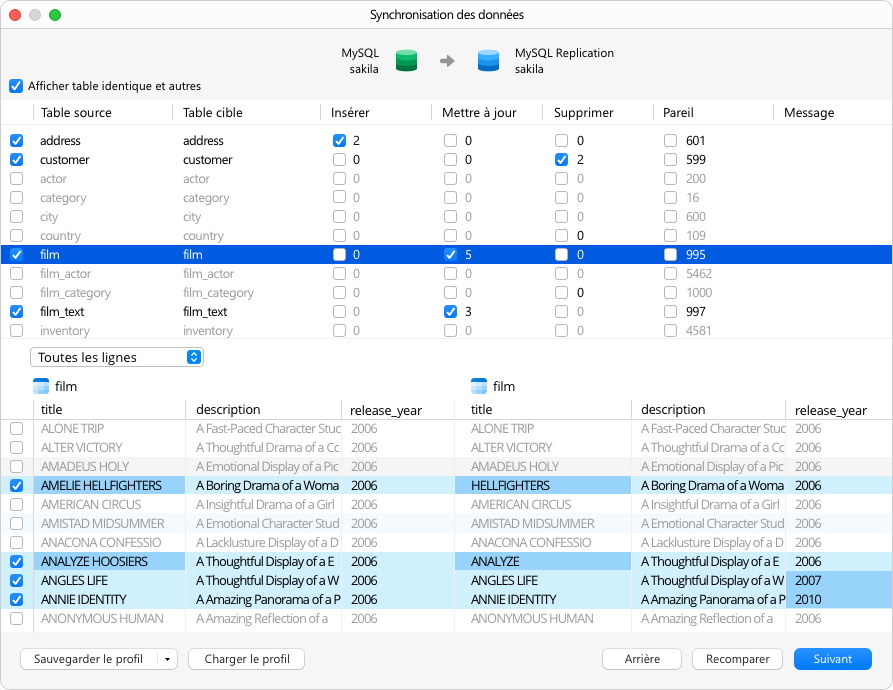Toggle Pareil checkbox for address row
The image size is (893, 690).
[x=670, y=141]
